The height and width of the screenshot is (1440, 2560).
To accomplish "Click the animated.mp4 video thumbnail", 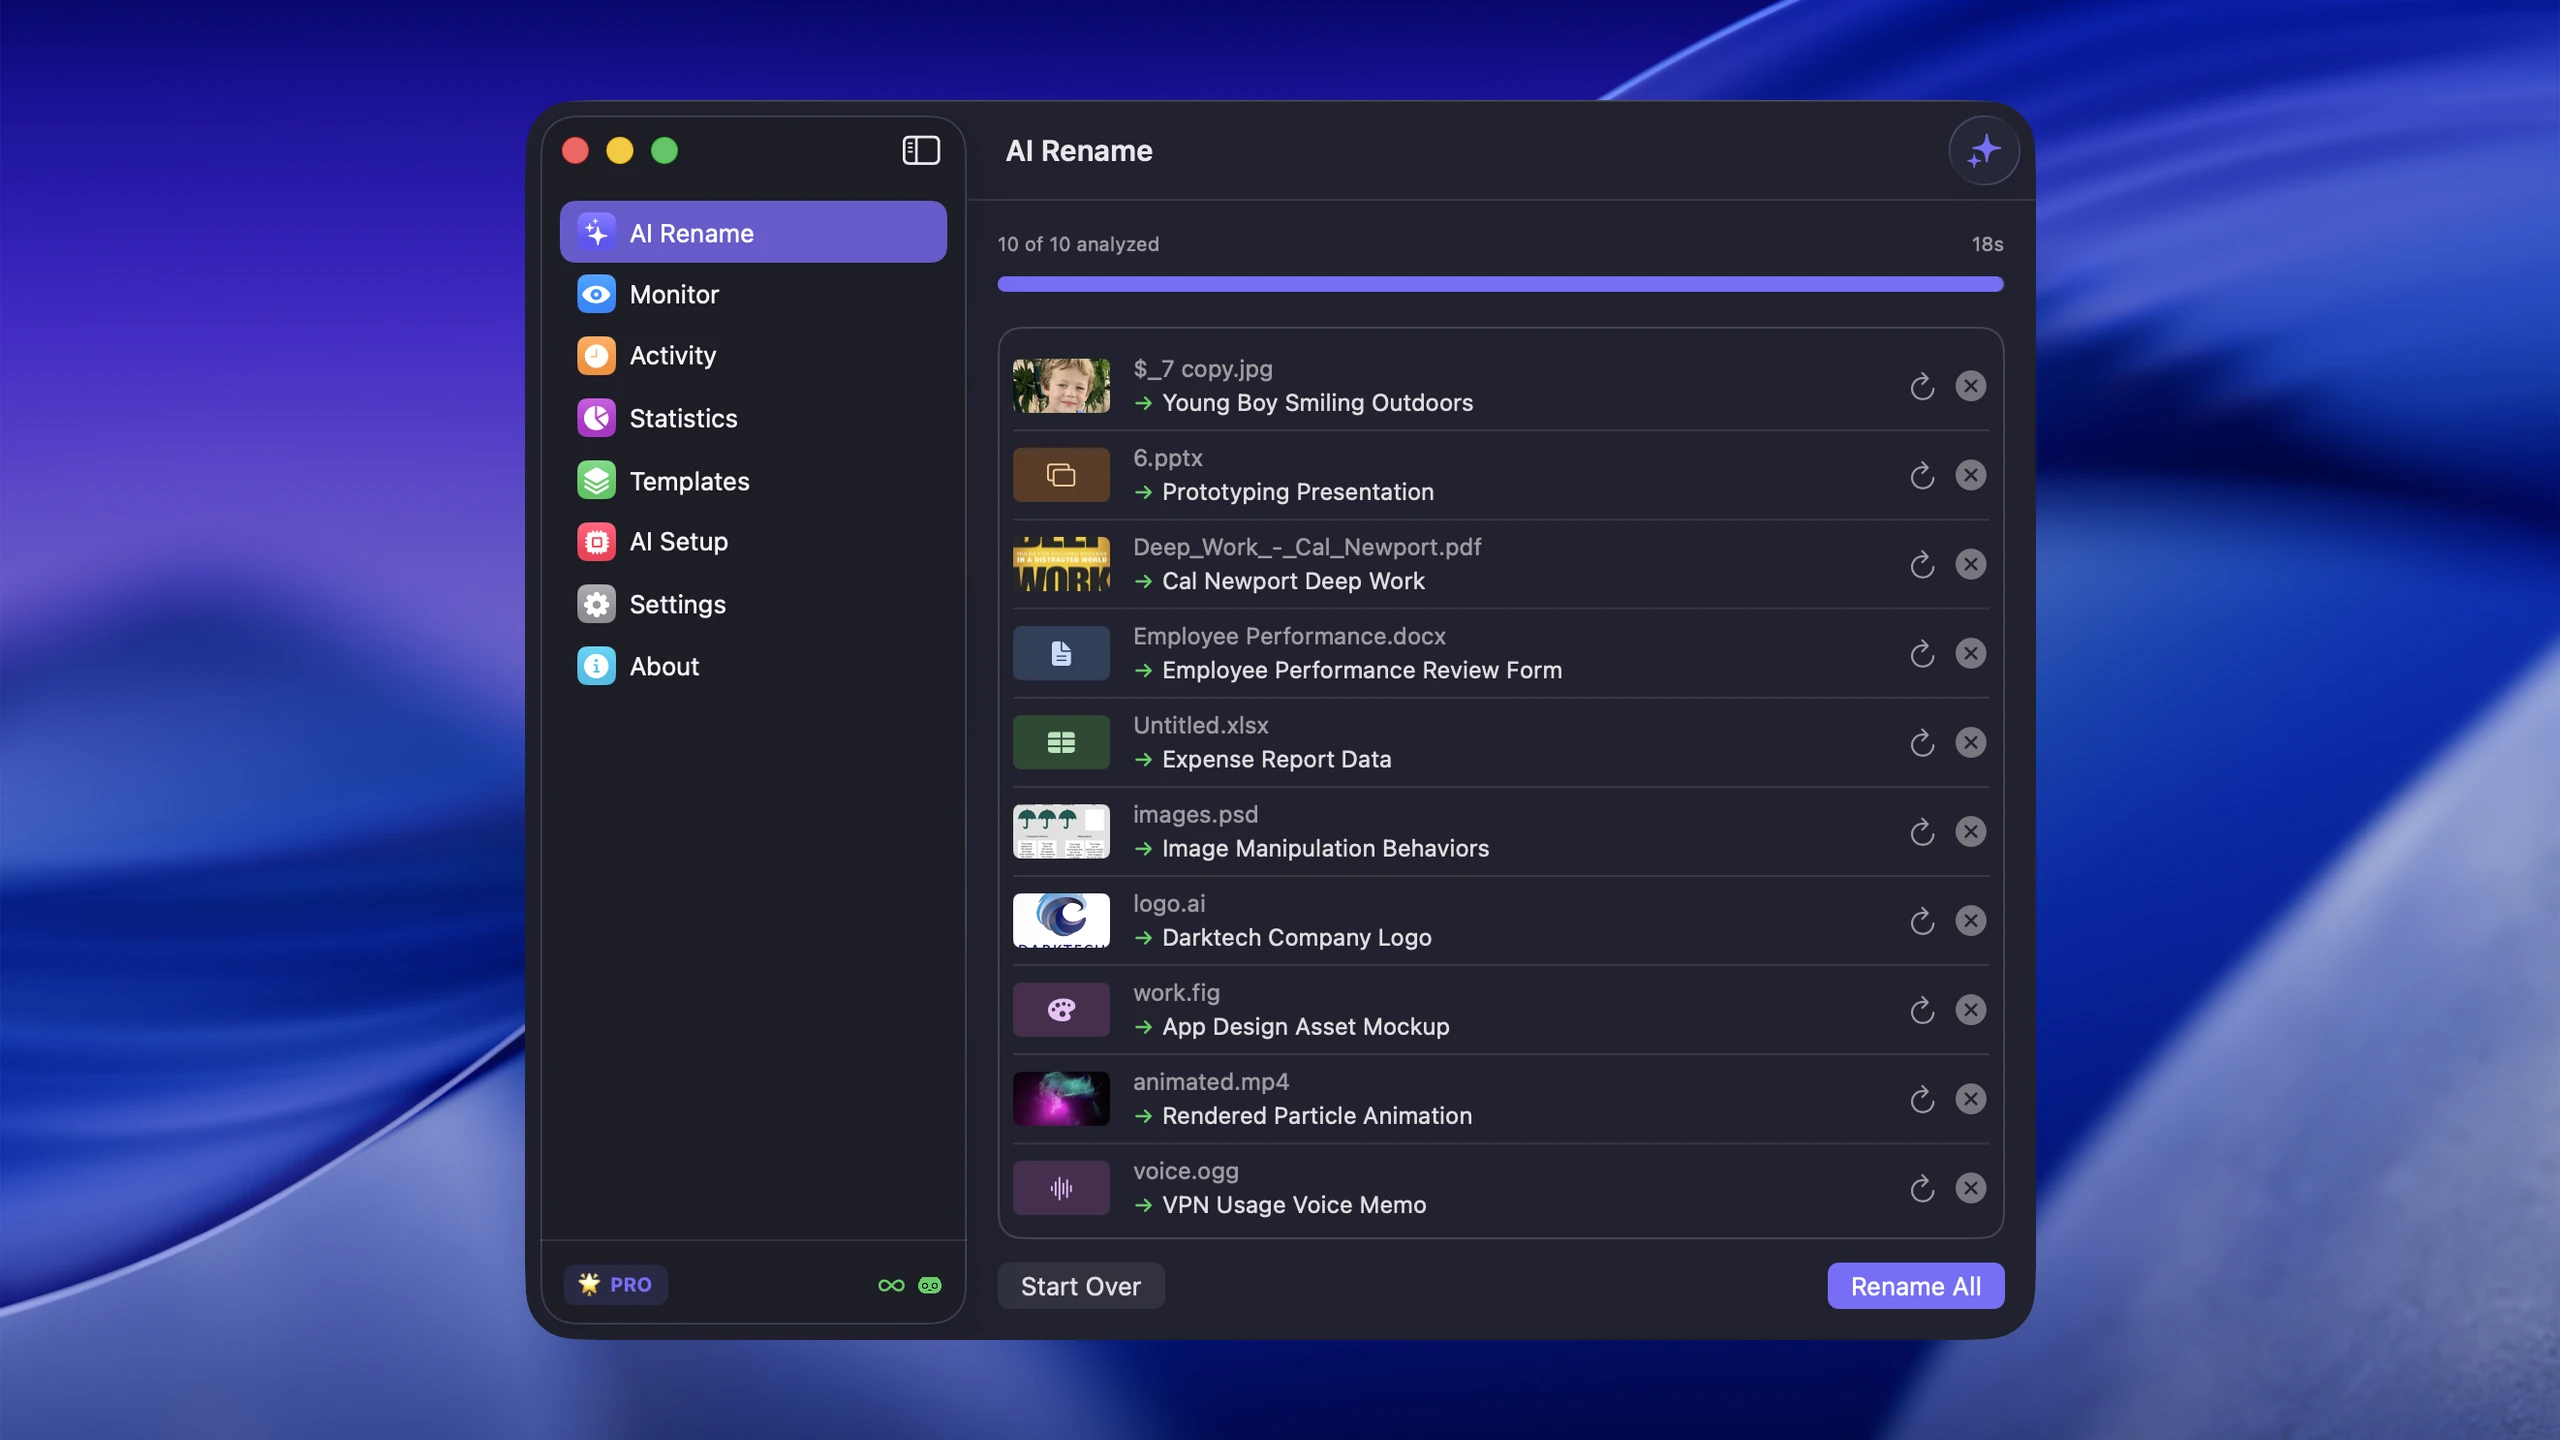I will [1061, 1099].
